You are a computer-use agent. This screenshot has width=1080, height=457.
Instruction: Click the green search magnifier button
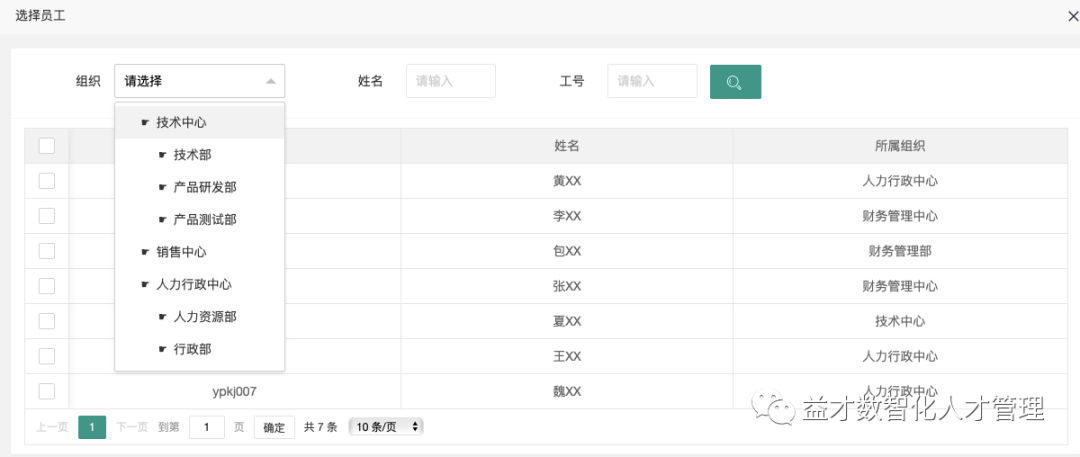[x=735, y=81]
